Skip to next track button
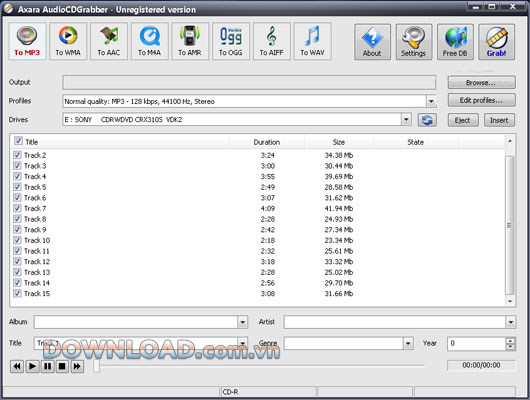The image size is (530, 400). pos(77,366)
